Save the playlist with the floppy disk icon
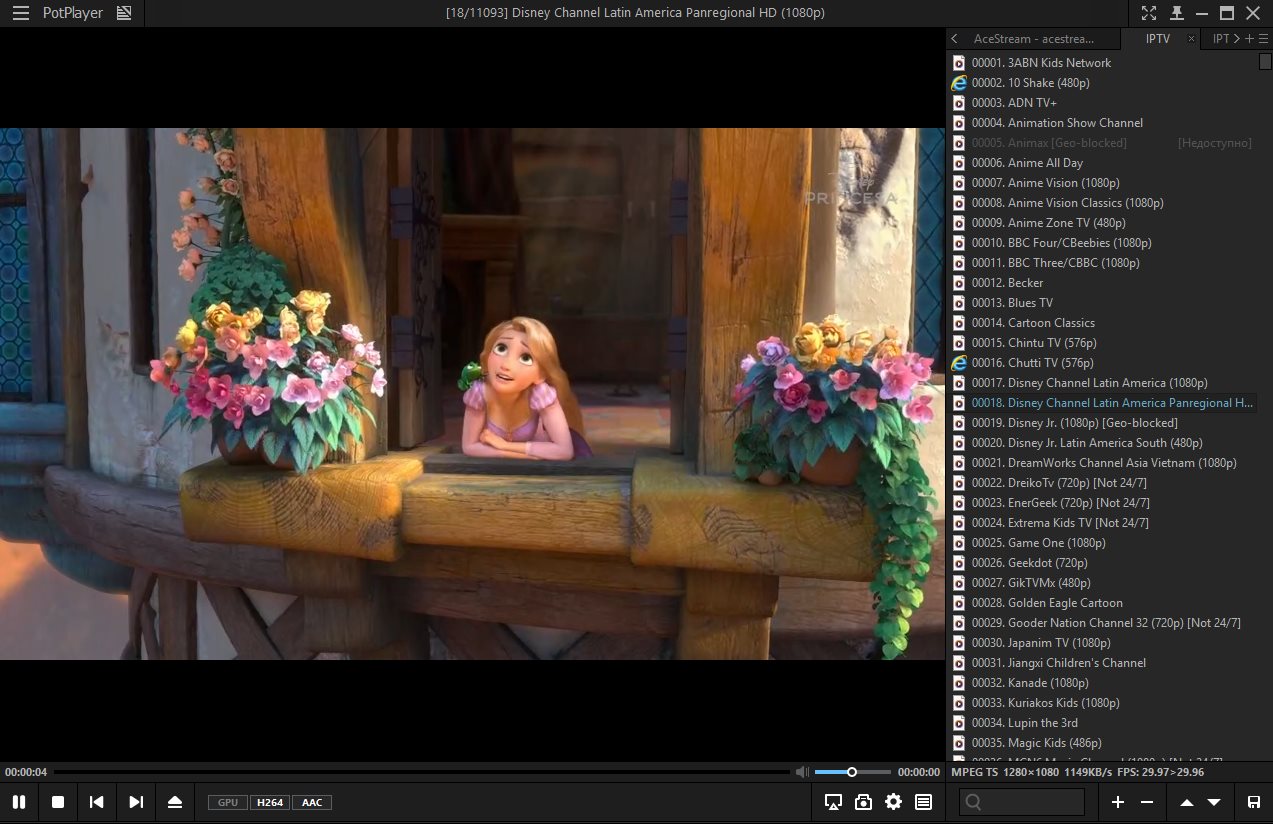 (1253, 802)
